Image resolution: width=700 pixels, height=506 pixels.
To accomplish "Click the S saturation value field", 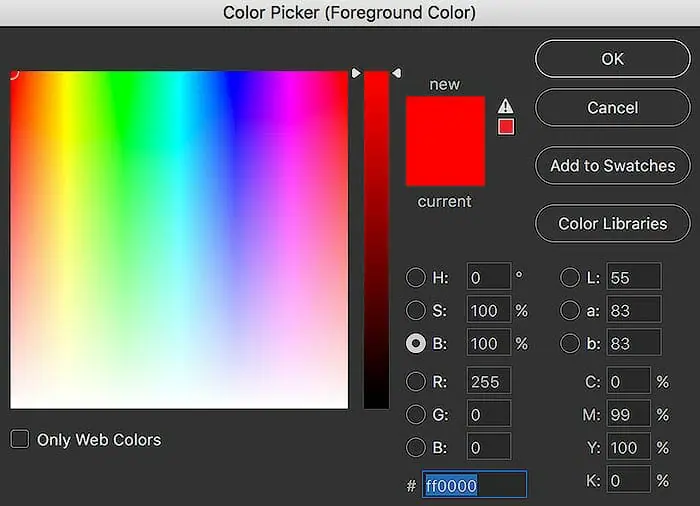I will [489, 310].
